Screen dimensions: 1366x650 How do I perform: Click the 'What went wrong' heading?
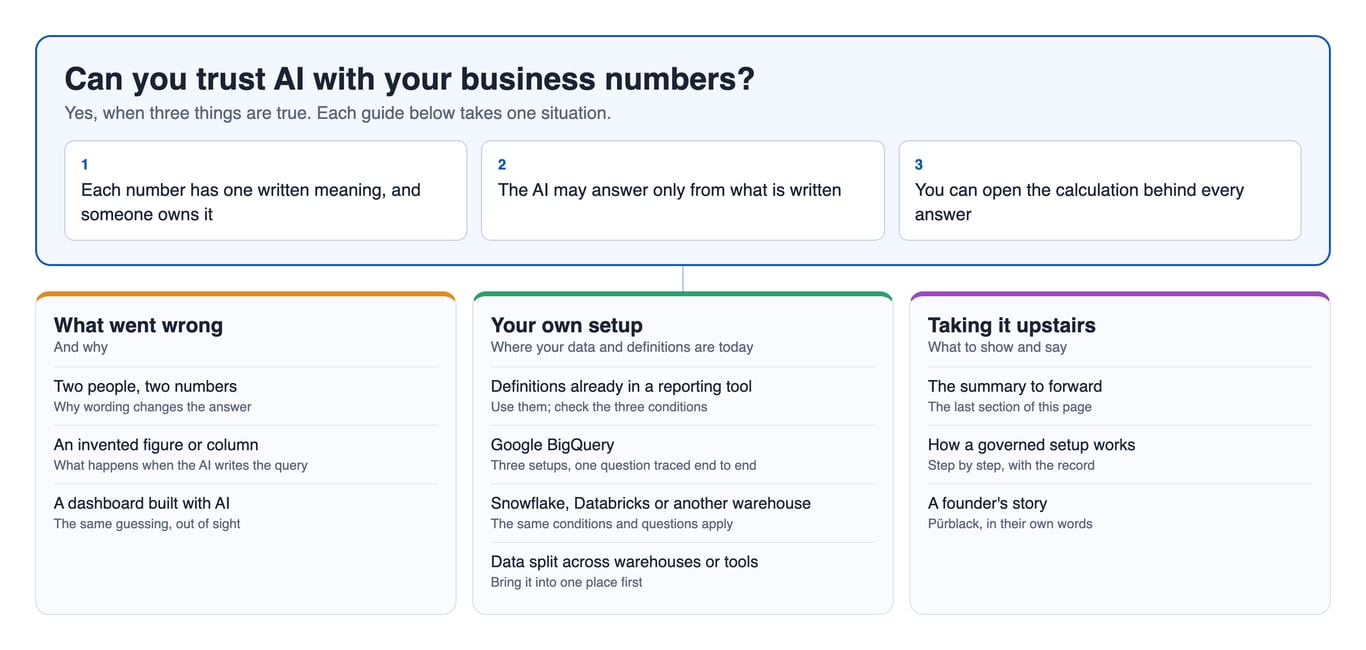pos(138,325)
